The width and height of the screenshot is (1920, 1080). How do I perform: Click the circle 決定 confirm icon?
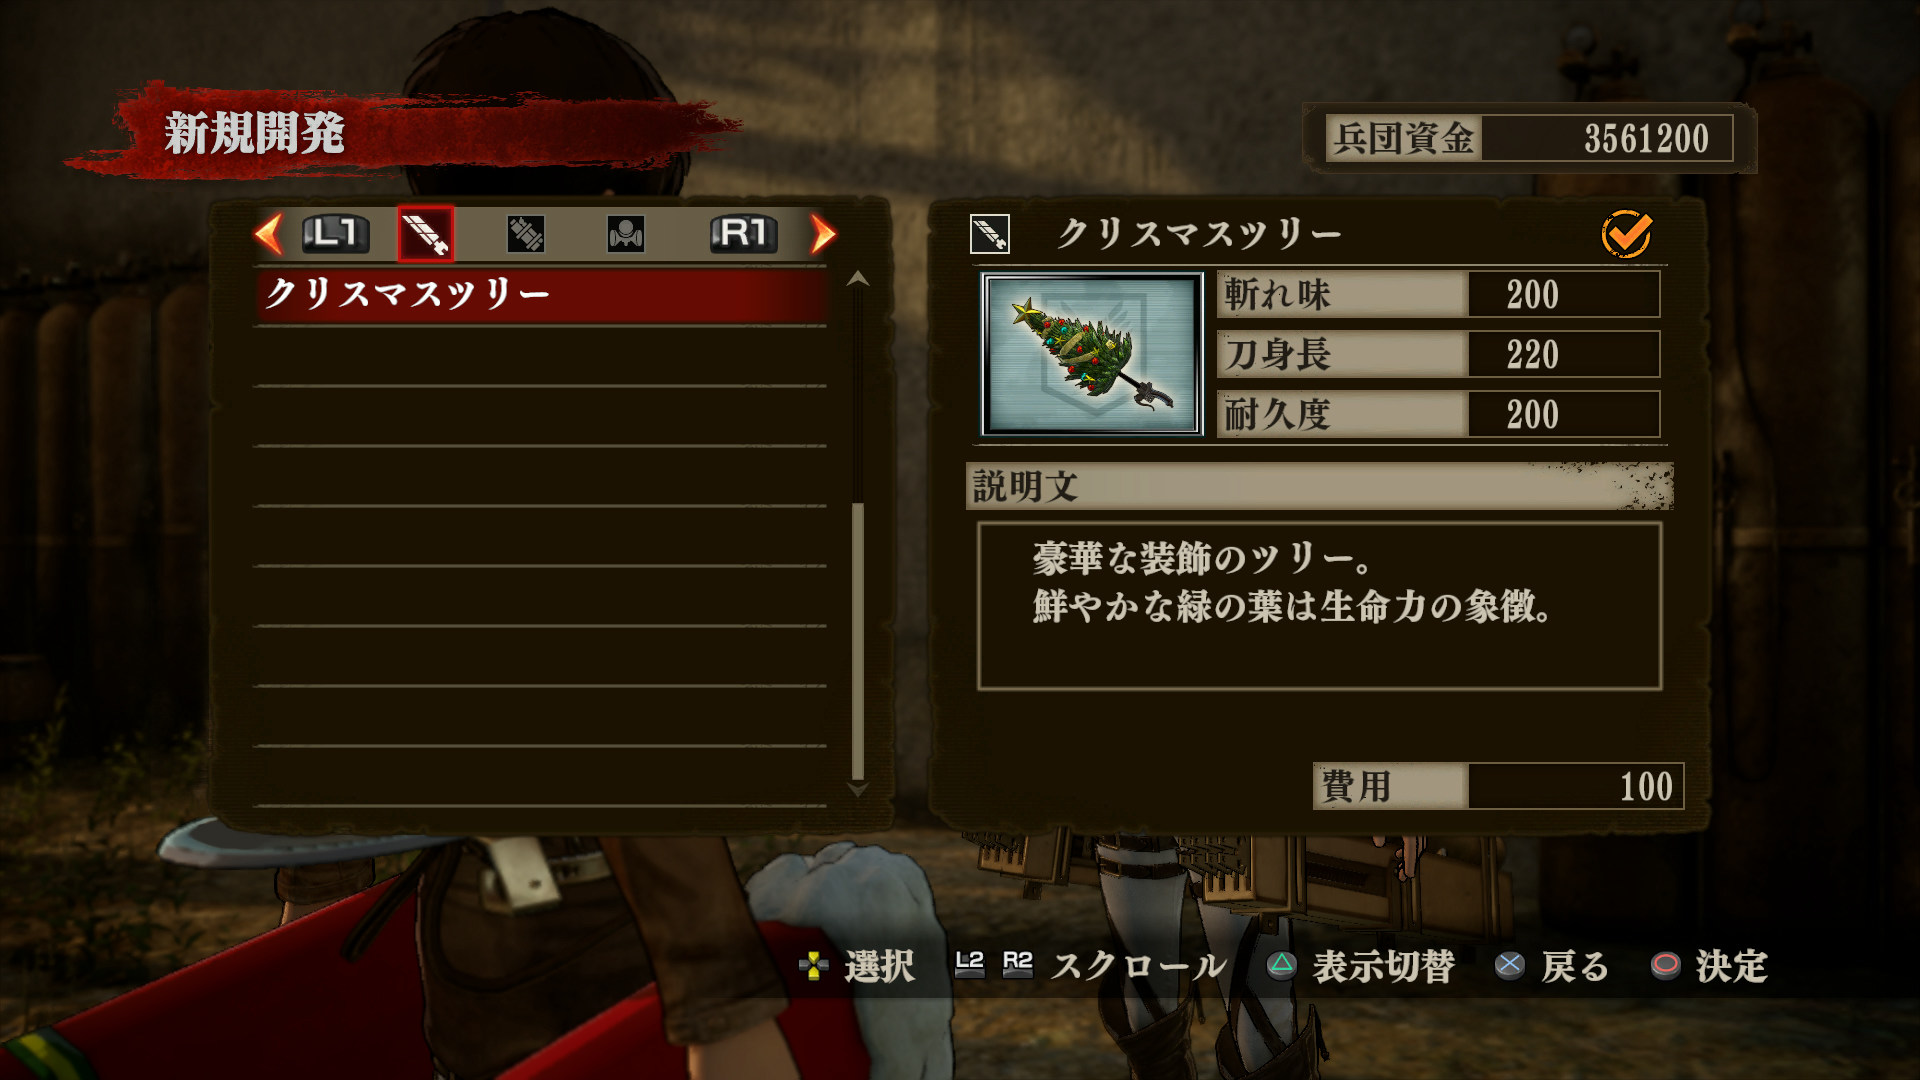[1665, 965]
